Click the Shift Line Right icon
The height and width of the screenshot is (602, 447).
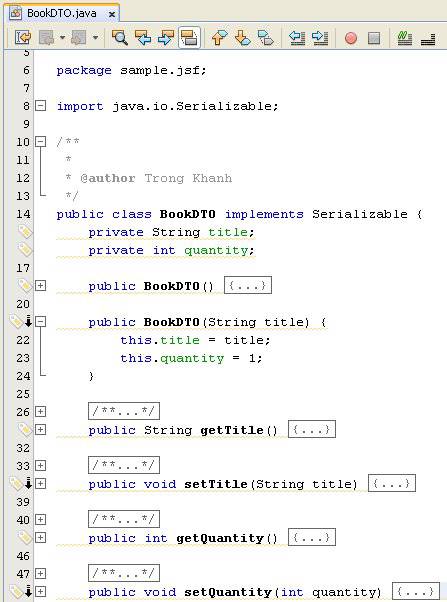click(x=320, y=38)
